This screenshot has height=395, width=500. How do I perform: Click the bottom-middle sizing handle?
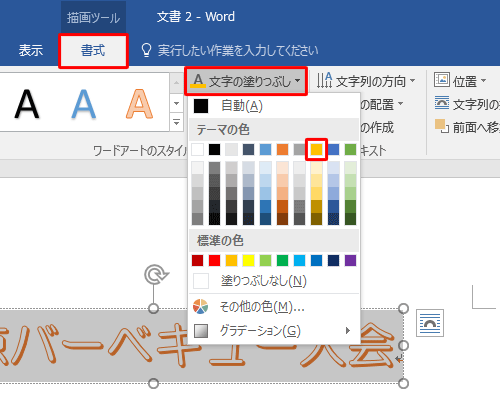pos(153,384)
